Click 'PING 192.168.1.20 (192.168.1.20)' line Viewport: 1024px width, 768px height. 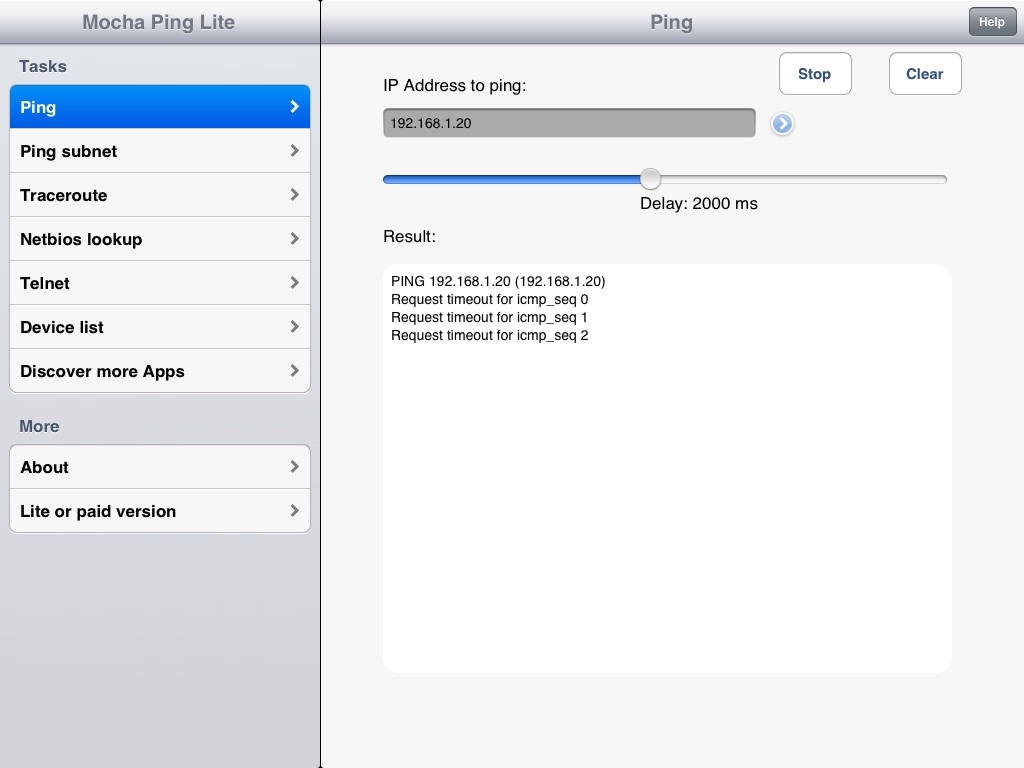tap(498, 281)
